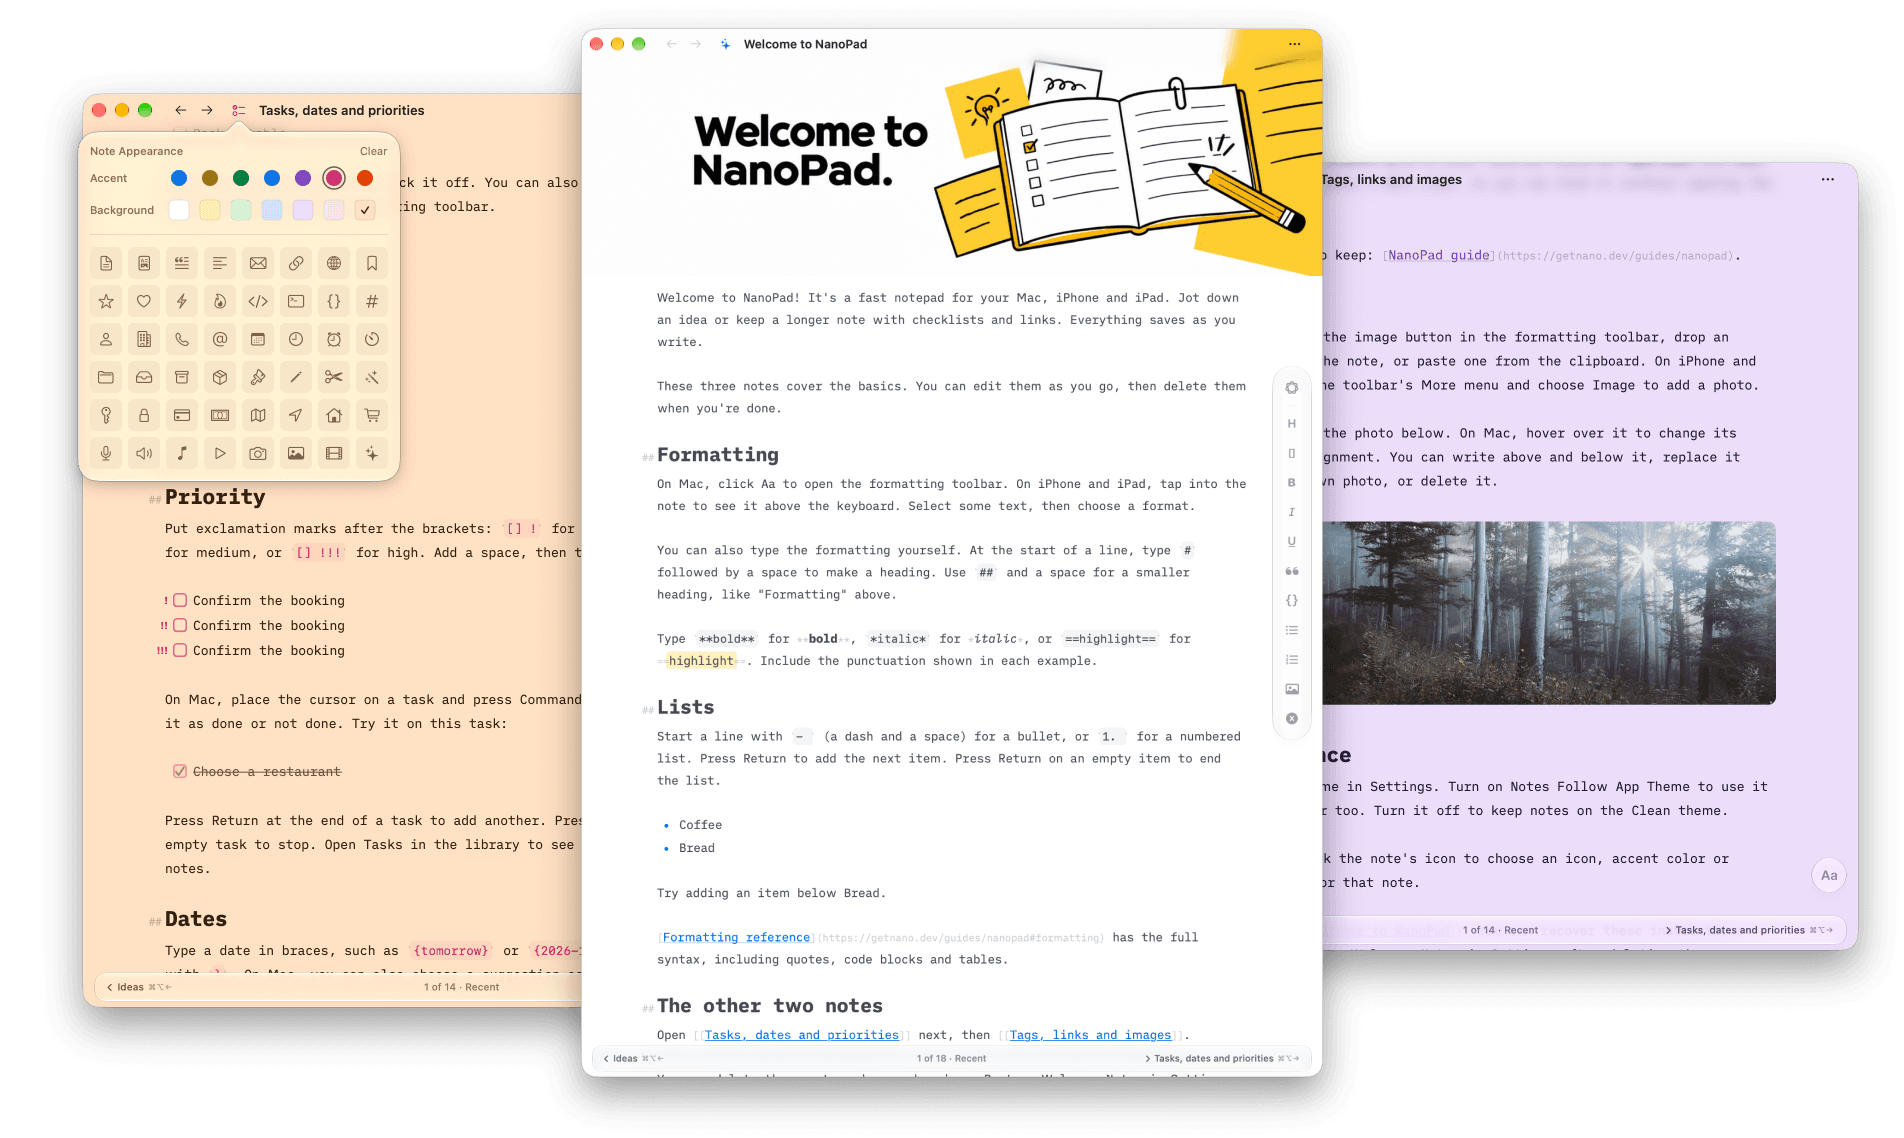Choose the camera icon in the grid
This screenshot has width=1904, height=1138.
pyautogui.click(x=258, y=453)
